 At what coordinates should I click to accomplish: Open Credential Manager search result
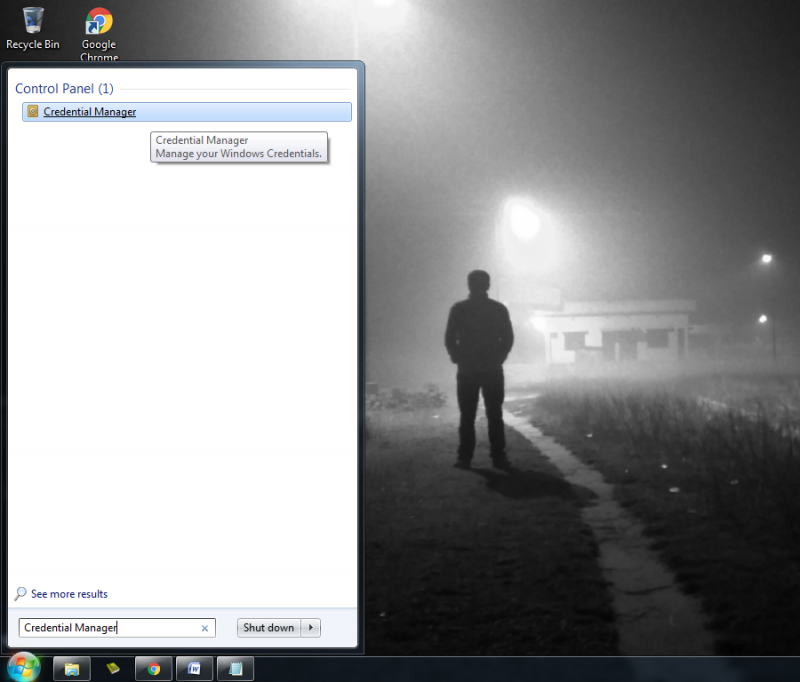pyautogui.click(x=187, y=112)
